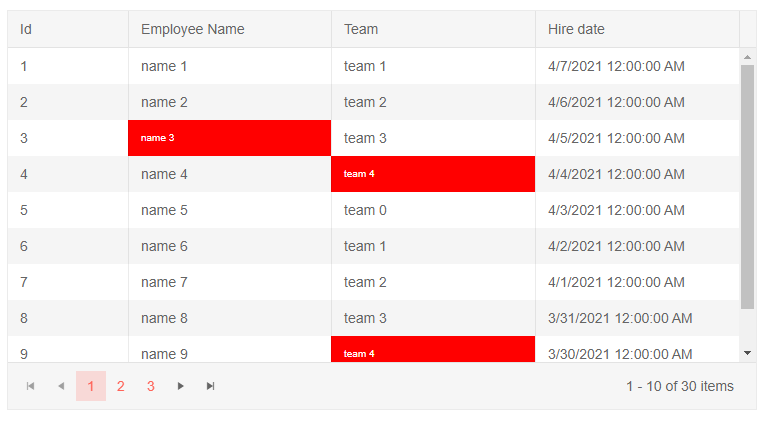765x421 pixels.
Task: Click the vertical scrollbar thumb
Action: tap(747, 187)
